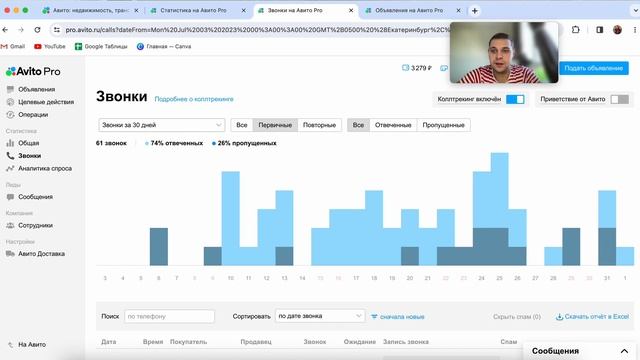Click the site info icon in address bar
The width and height of the screenshot is (640, 360).
(57, 30)
